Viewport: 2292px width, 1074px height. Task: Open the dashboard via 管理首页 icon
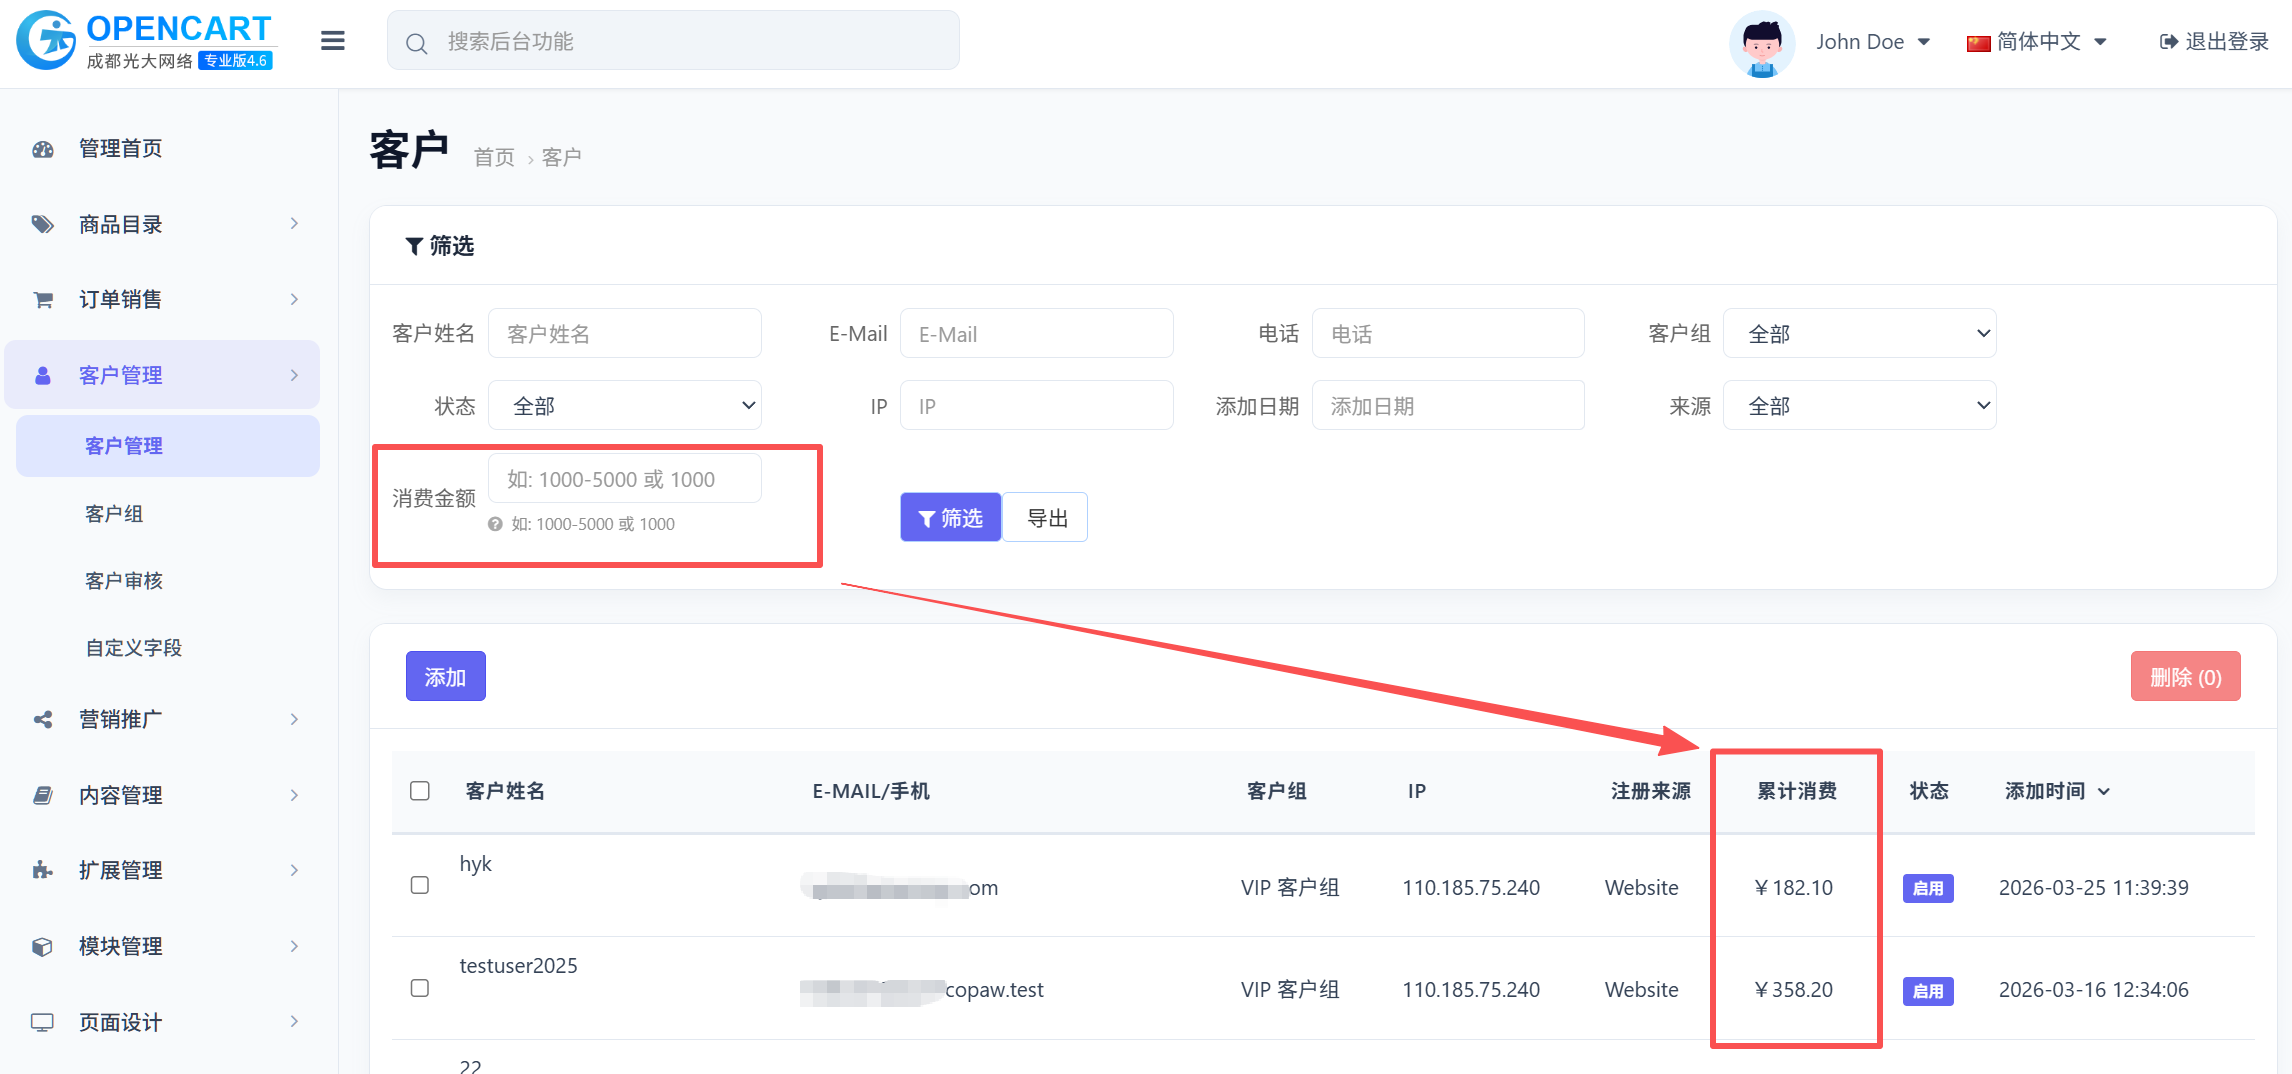click(x=43, y=149)
